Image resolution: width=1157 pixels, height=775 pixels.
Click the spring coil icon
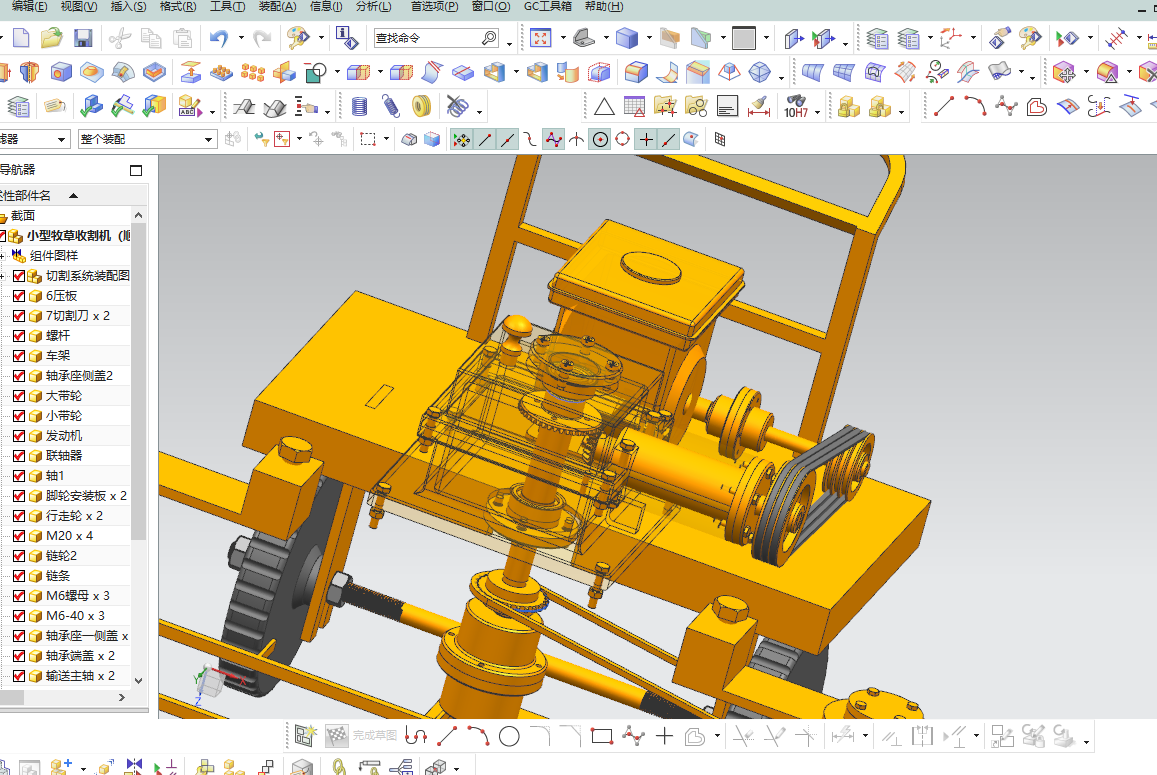[x=390, y=107]
